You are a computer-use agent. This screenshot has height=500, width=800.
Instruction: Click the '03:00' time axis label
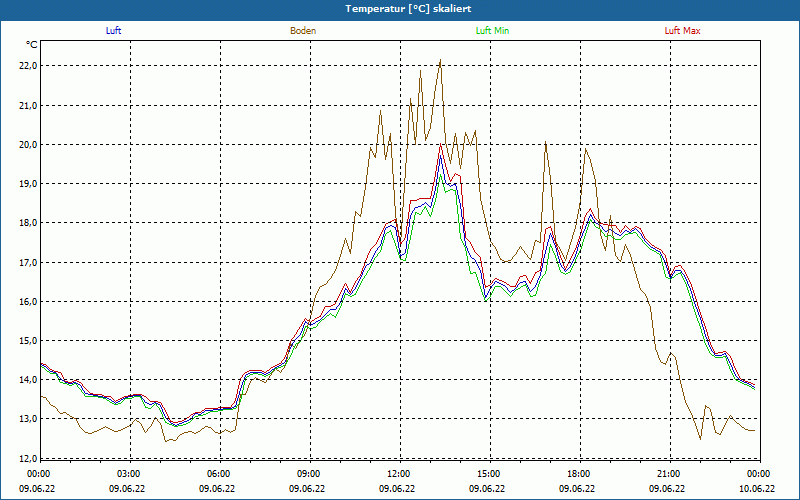[x=129, y=474]
